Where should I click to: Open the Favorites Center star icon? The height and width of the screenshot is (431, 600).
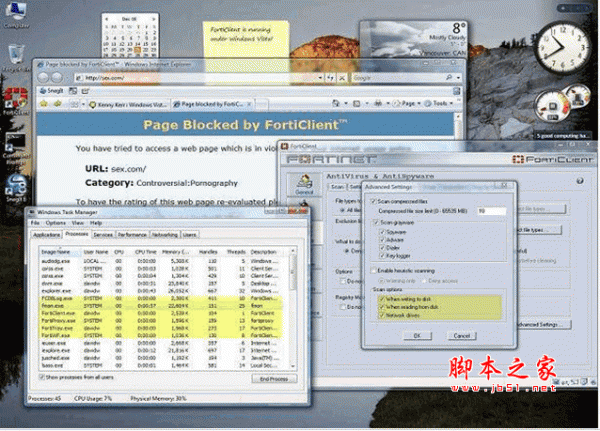[x=44, y=104]
